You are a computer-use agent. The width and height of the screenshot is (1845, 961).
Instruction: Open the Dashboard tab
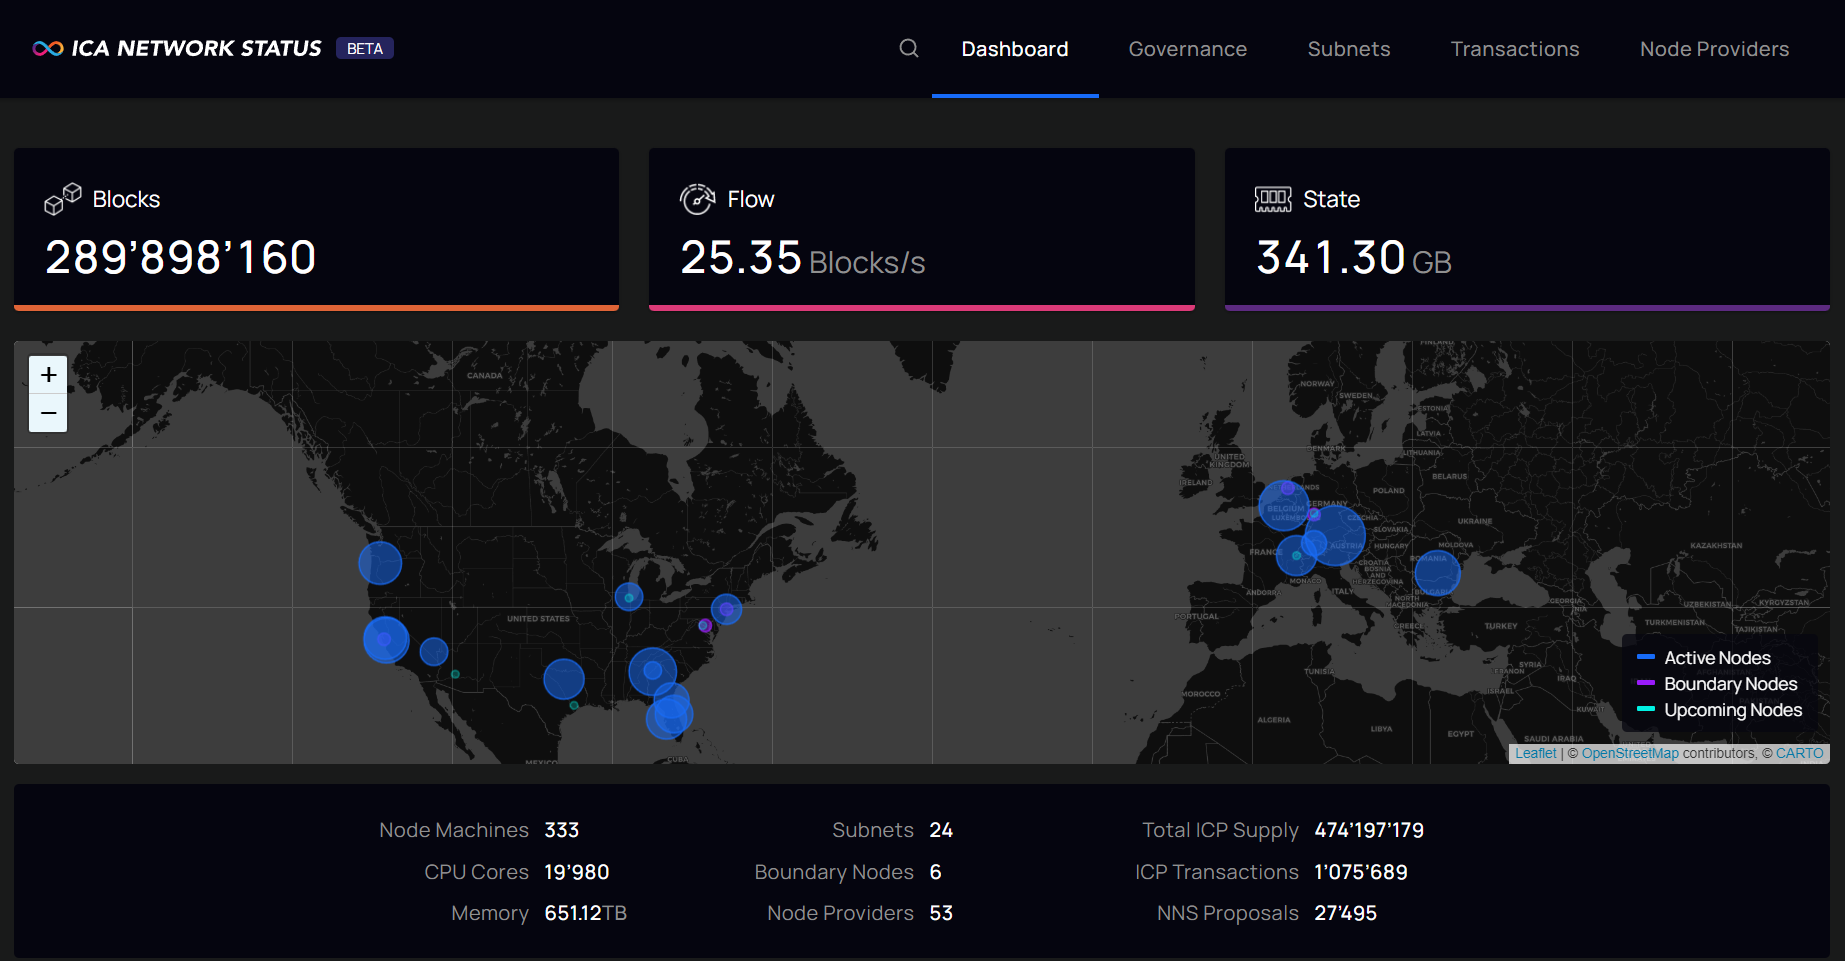click(x=1015, y=49)
